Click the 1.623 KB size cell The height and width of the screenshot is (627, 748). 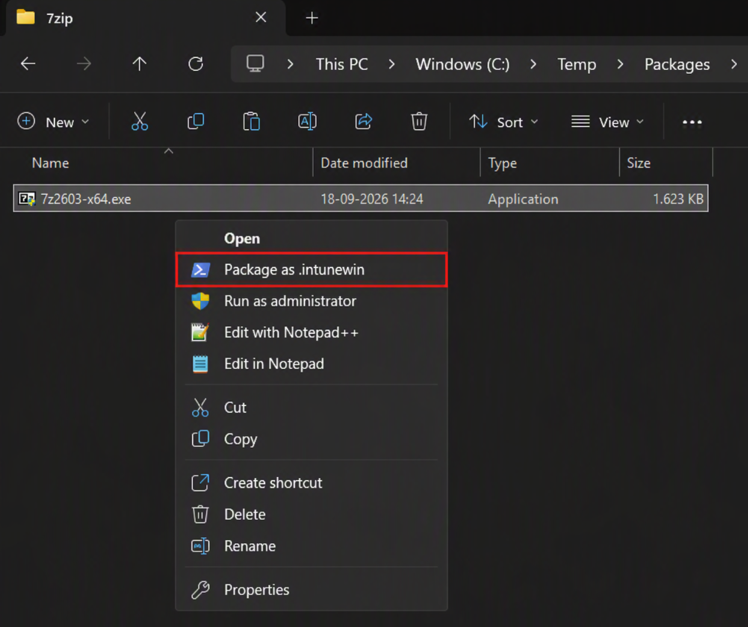click(x=678, y=199)
